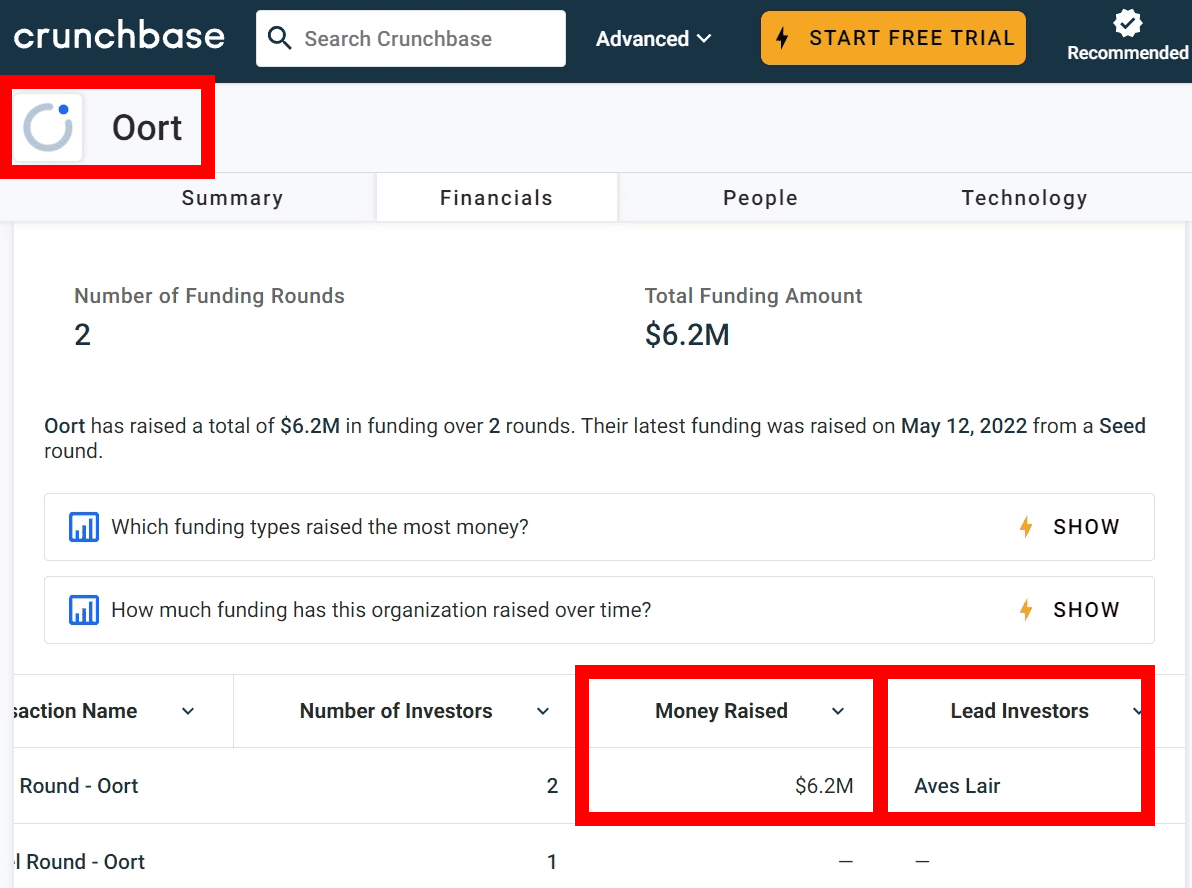
Task: Click the Crunchbase logo
Action: pos(119,38)
